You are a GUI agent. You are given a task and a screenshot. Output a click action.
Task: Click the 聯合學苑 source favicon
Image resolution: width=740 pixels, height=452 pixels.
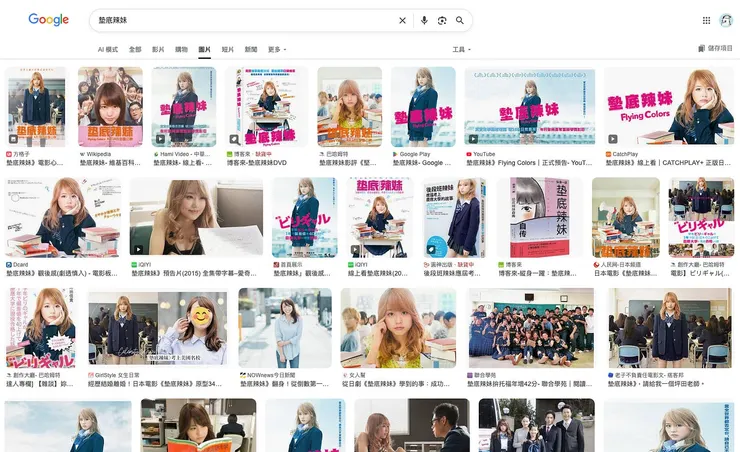(470, 375)
